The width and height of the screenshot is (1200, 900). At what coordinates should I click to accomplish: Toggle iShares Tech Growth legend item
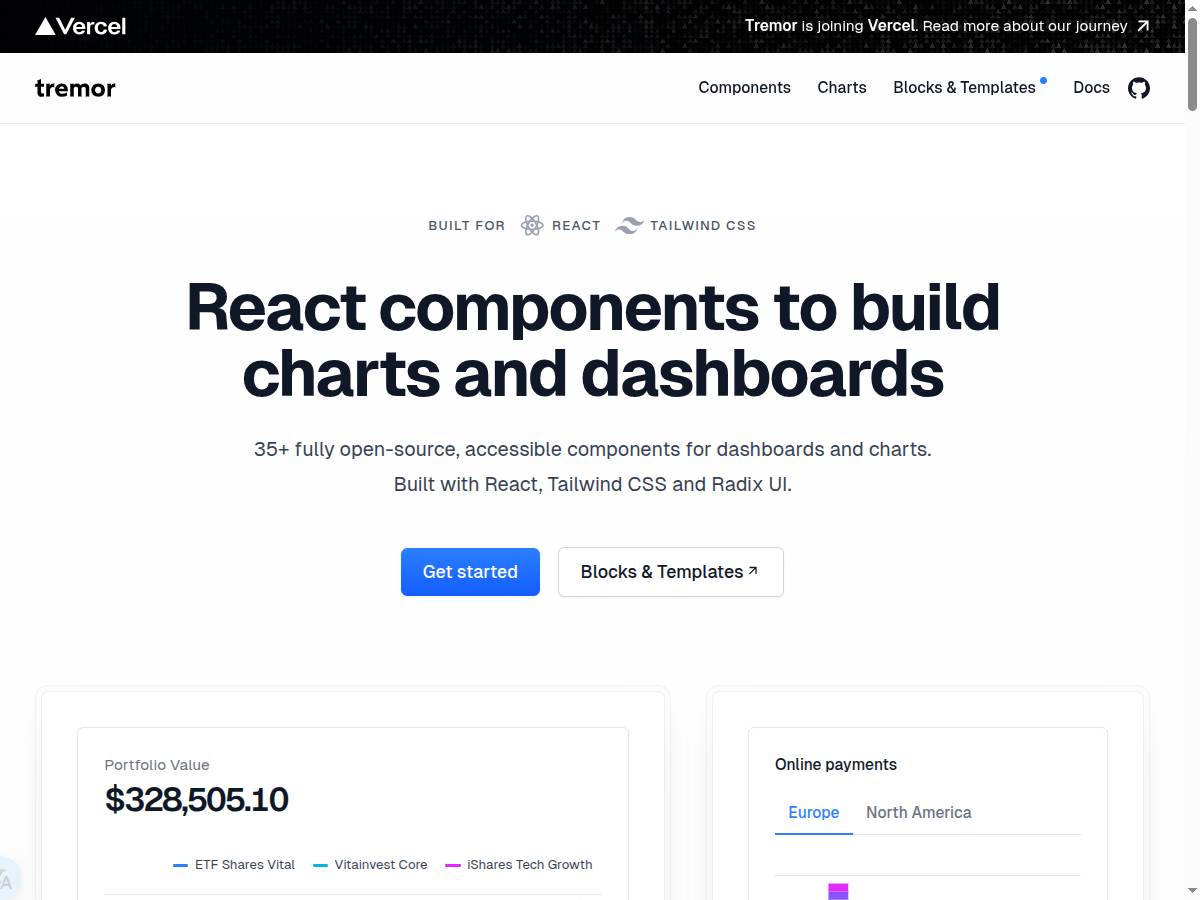pos(519,865)
